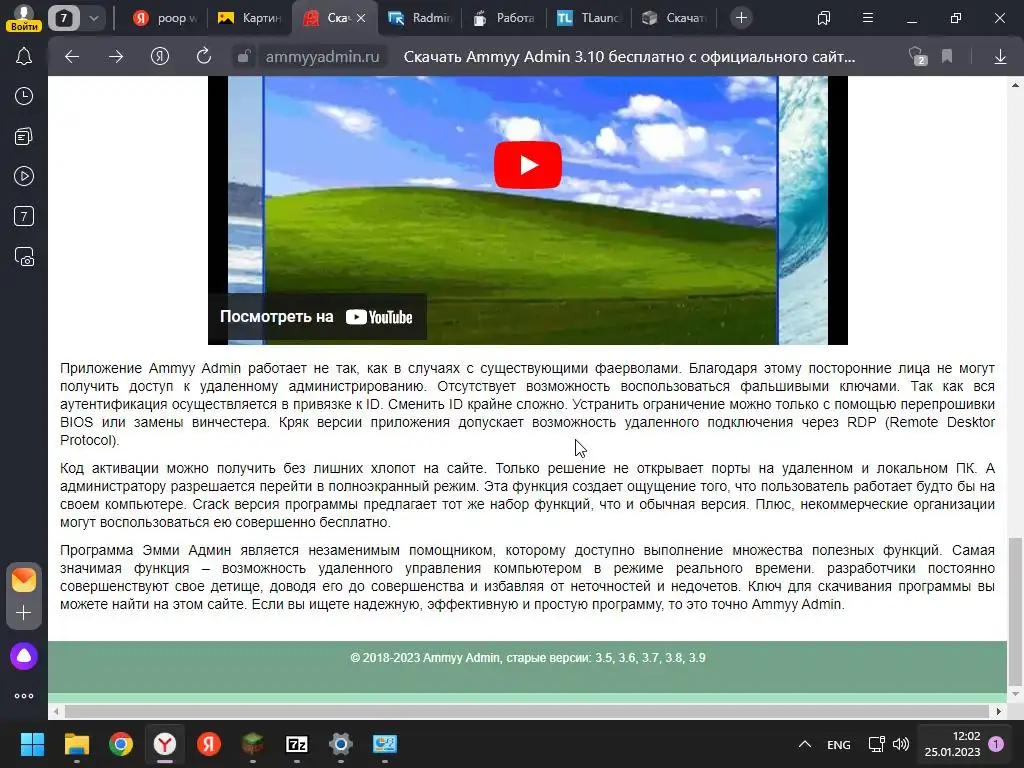Bookmark this page
Image resolution: width=1024 pixels, height=768 pixels.
click(947, 57)
